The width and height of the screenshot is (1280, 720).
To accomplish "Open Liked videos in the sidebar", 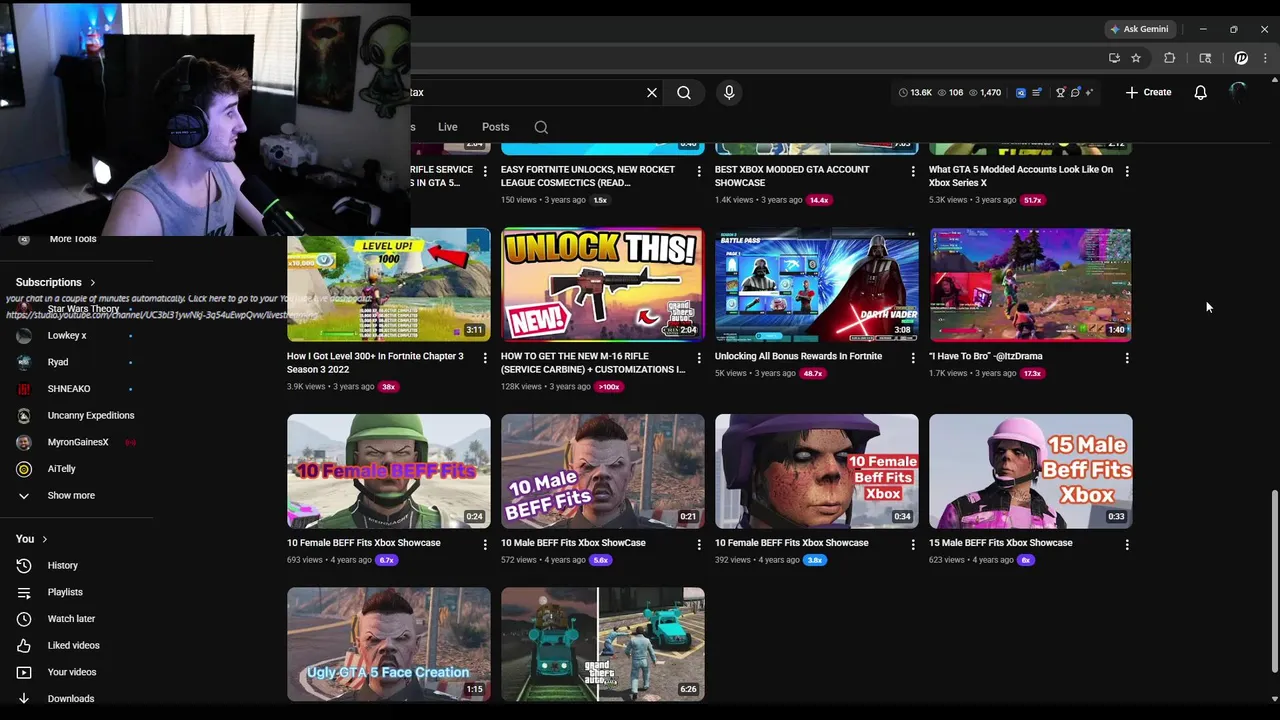I will (x=76, y=645).
